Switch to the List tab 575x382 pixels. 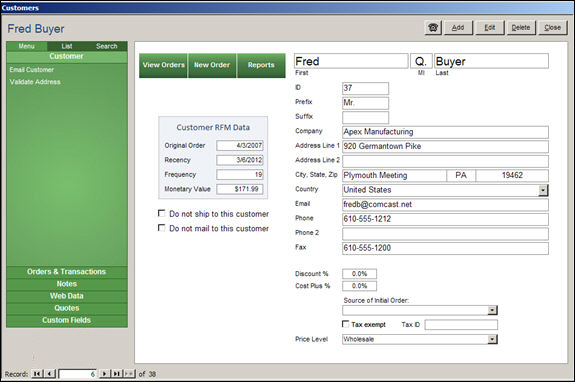coord(67,46)
